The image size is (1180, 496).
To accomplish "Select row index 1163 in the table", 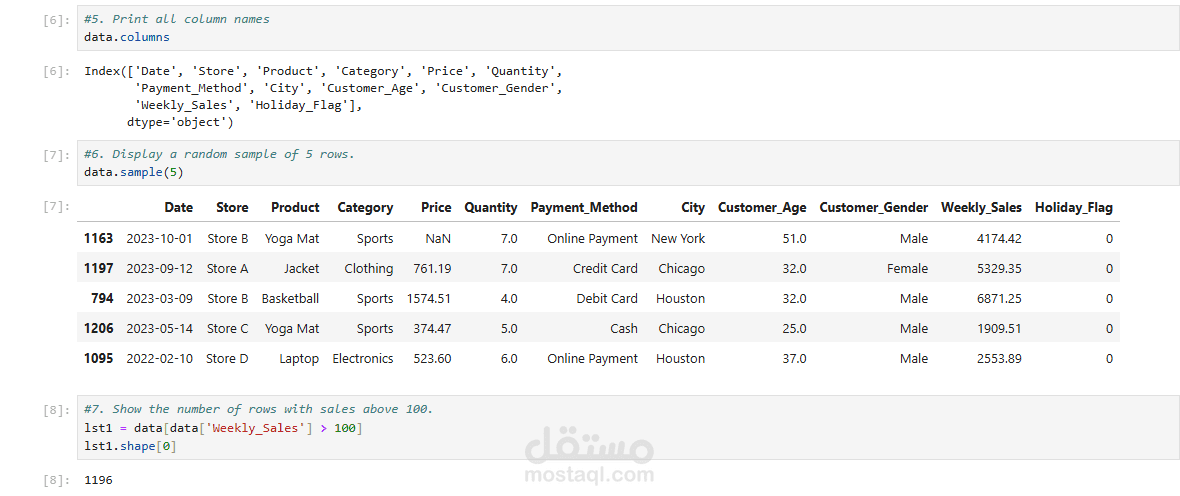I will 99,239.
